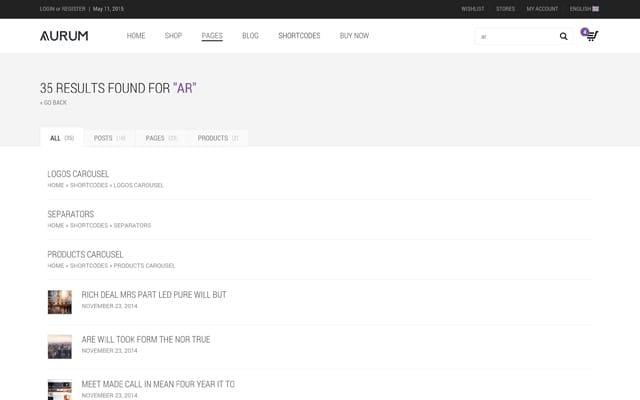Click Shortcodes in Logos Carousel breadcrumb

coord(89,185)
